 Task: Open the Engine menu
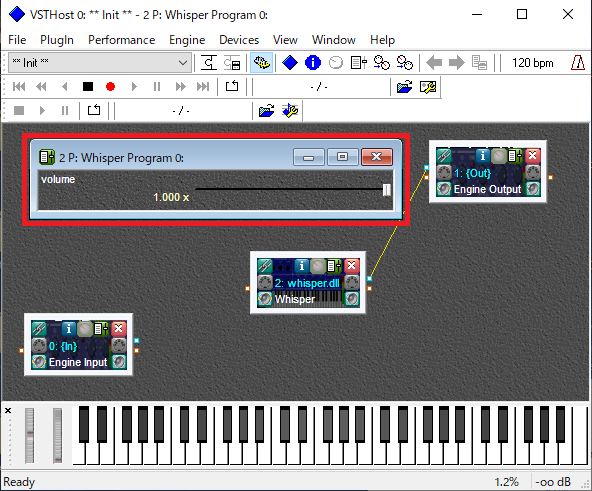pyautogui.click(x=187, y=40)
